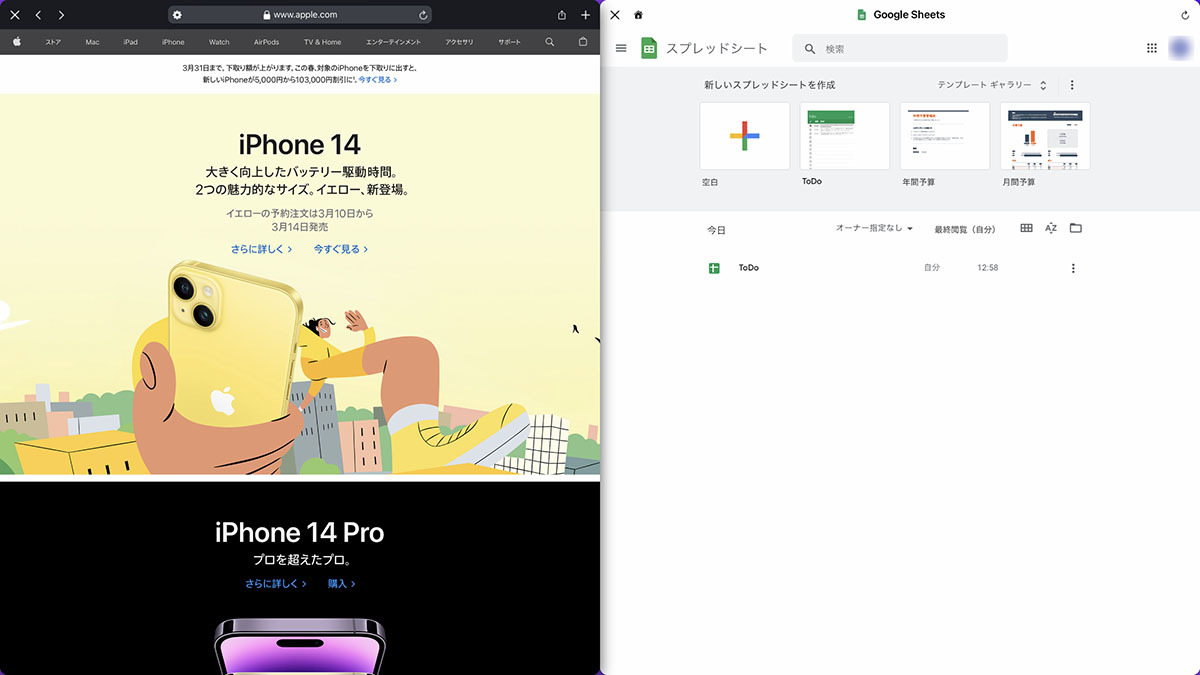The image size is (1200, 675).
Task: Open the iPad menu item
Action: 131,42
